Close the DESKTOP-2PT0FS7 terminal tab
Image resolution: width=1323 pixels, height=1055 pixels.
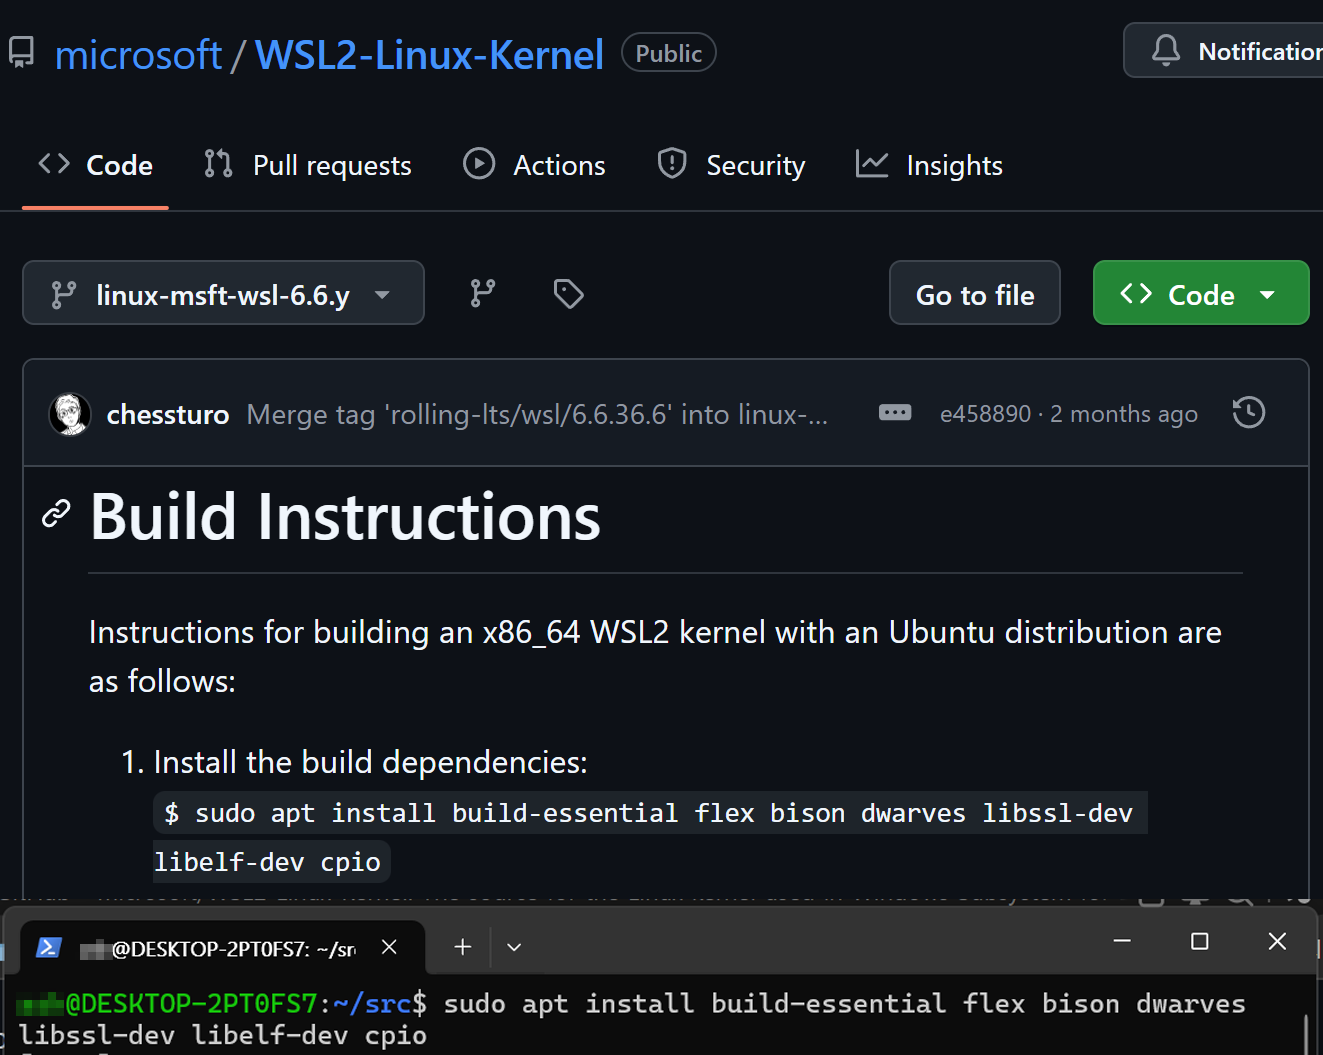(x=390, y=947)
